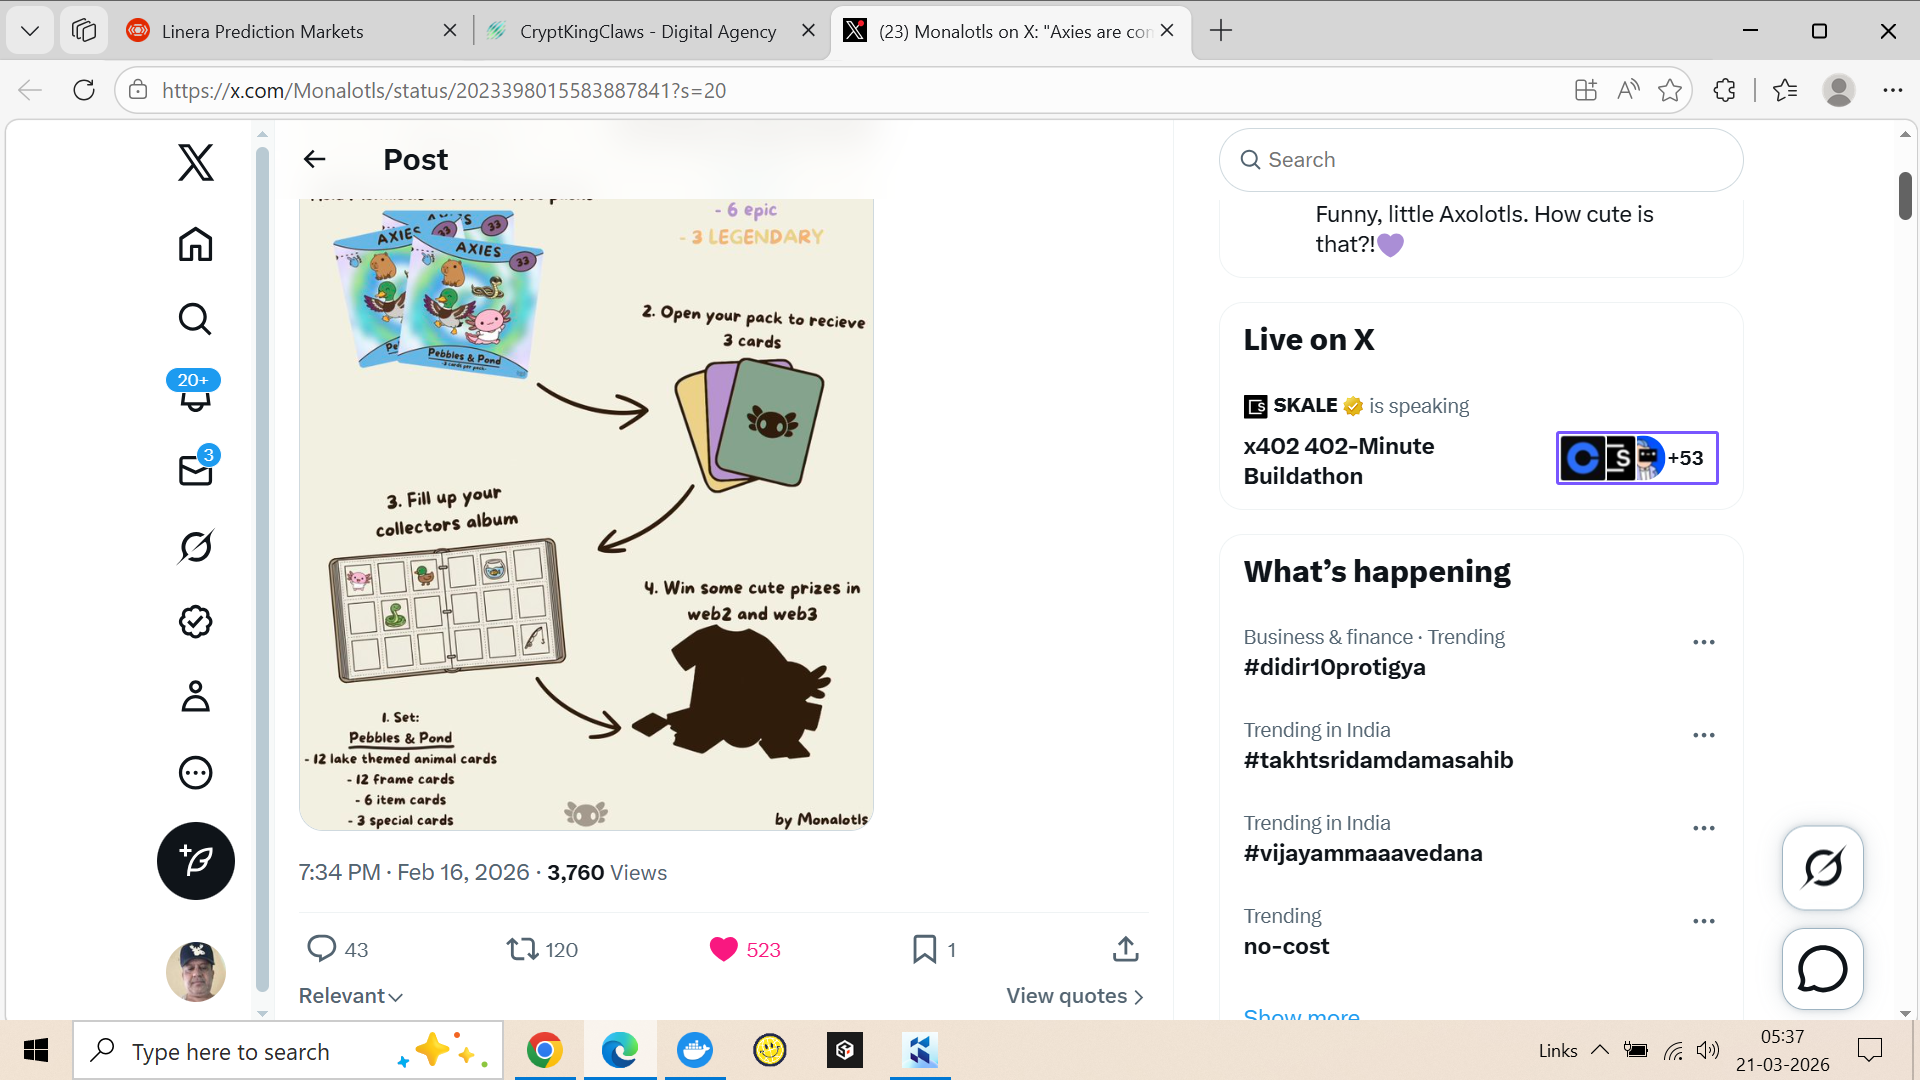Viewport: 1920px width, 1080px height.
Task: Click the compose post feather button
Action: (x=195, y=860)
